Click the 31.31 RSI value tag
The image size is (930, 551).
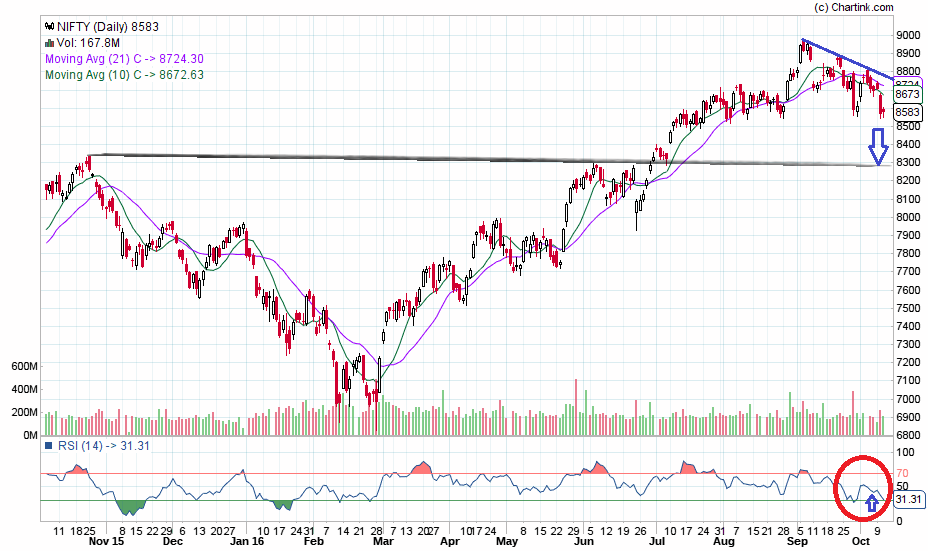point(908,499)
